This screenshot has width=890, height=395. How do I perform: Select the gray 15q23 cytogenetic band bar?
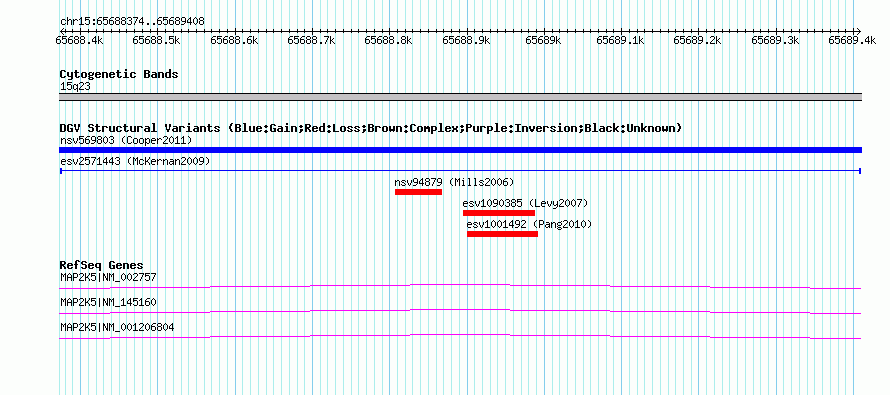460,97
